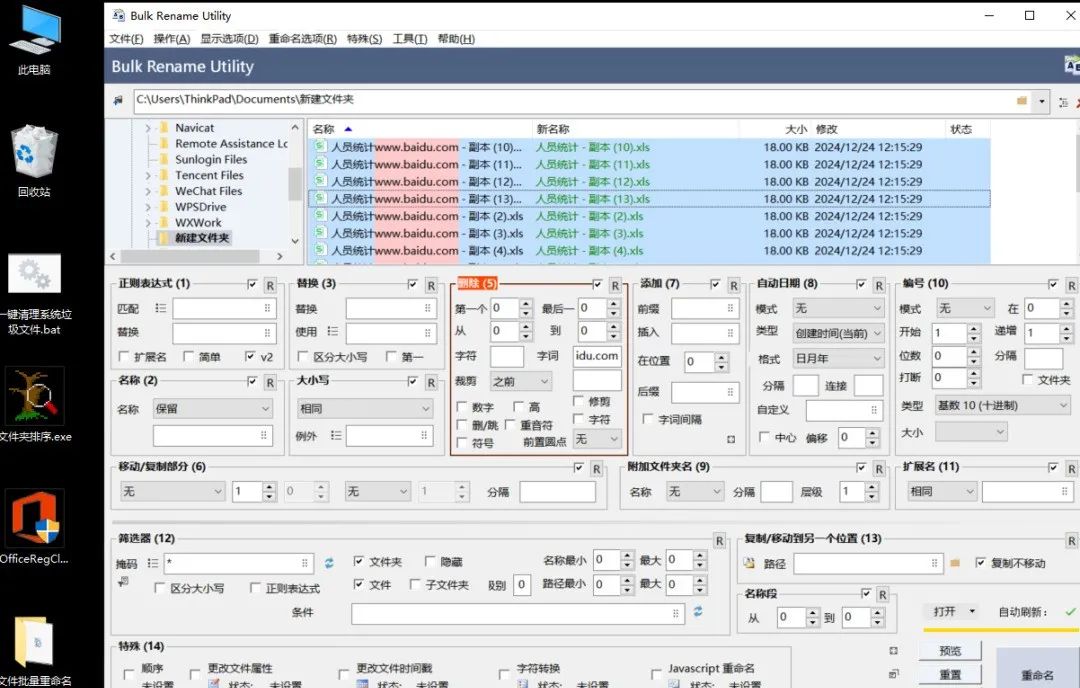Viewport: 1080px width, 688px height.
Task: Open the 工具(T) menu
Action: pos(410,39)
